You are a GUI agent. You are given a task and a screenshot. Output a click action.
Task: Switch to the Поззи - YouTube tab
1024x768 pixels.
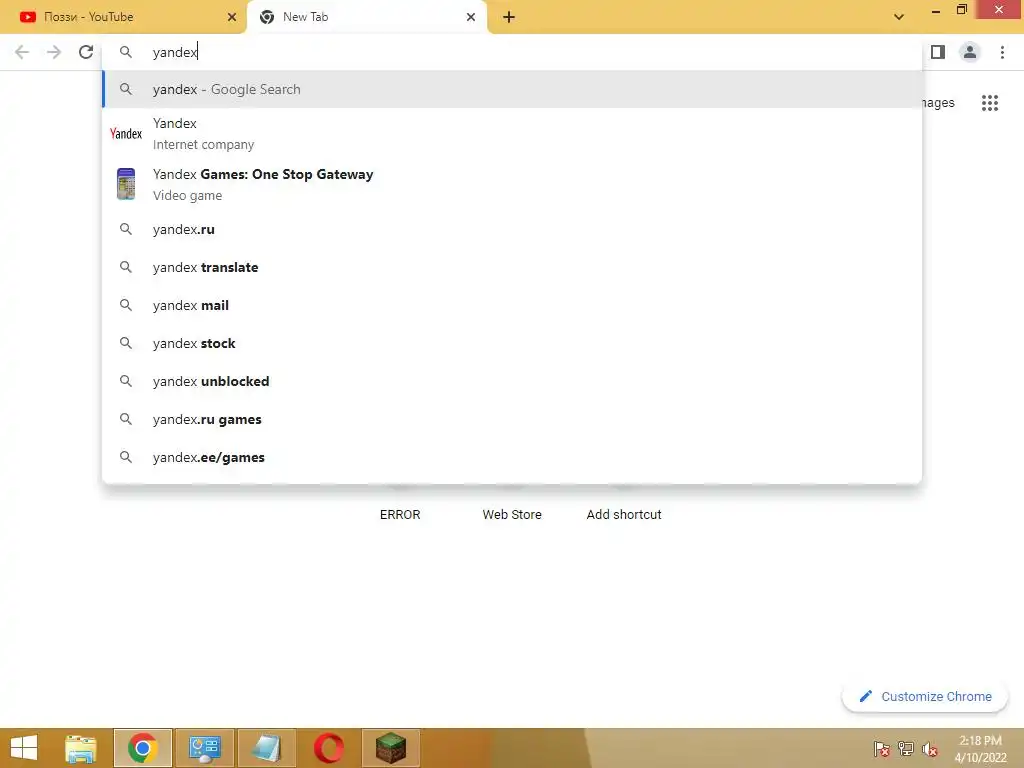(123, 17)
